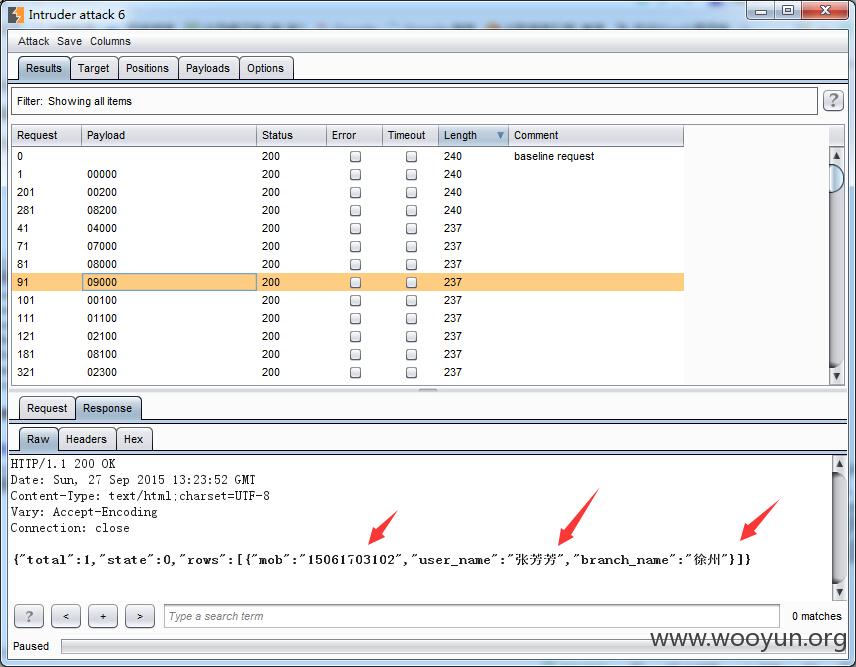Toggle Timeout checkbox in payload 00200 row
This screenshot has height=667, width=856.
click(412, 192)
